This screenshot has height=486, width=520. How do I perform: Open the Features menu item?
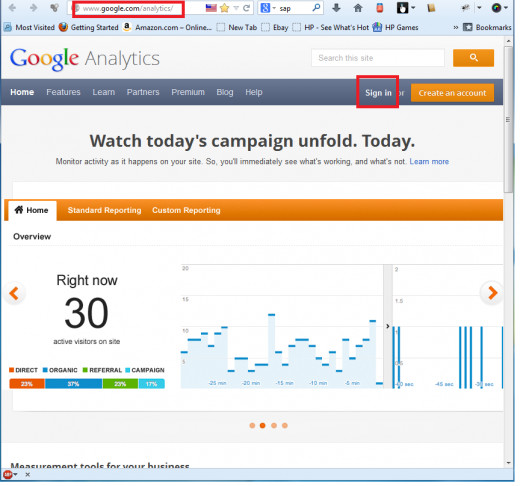[63, 92]
